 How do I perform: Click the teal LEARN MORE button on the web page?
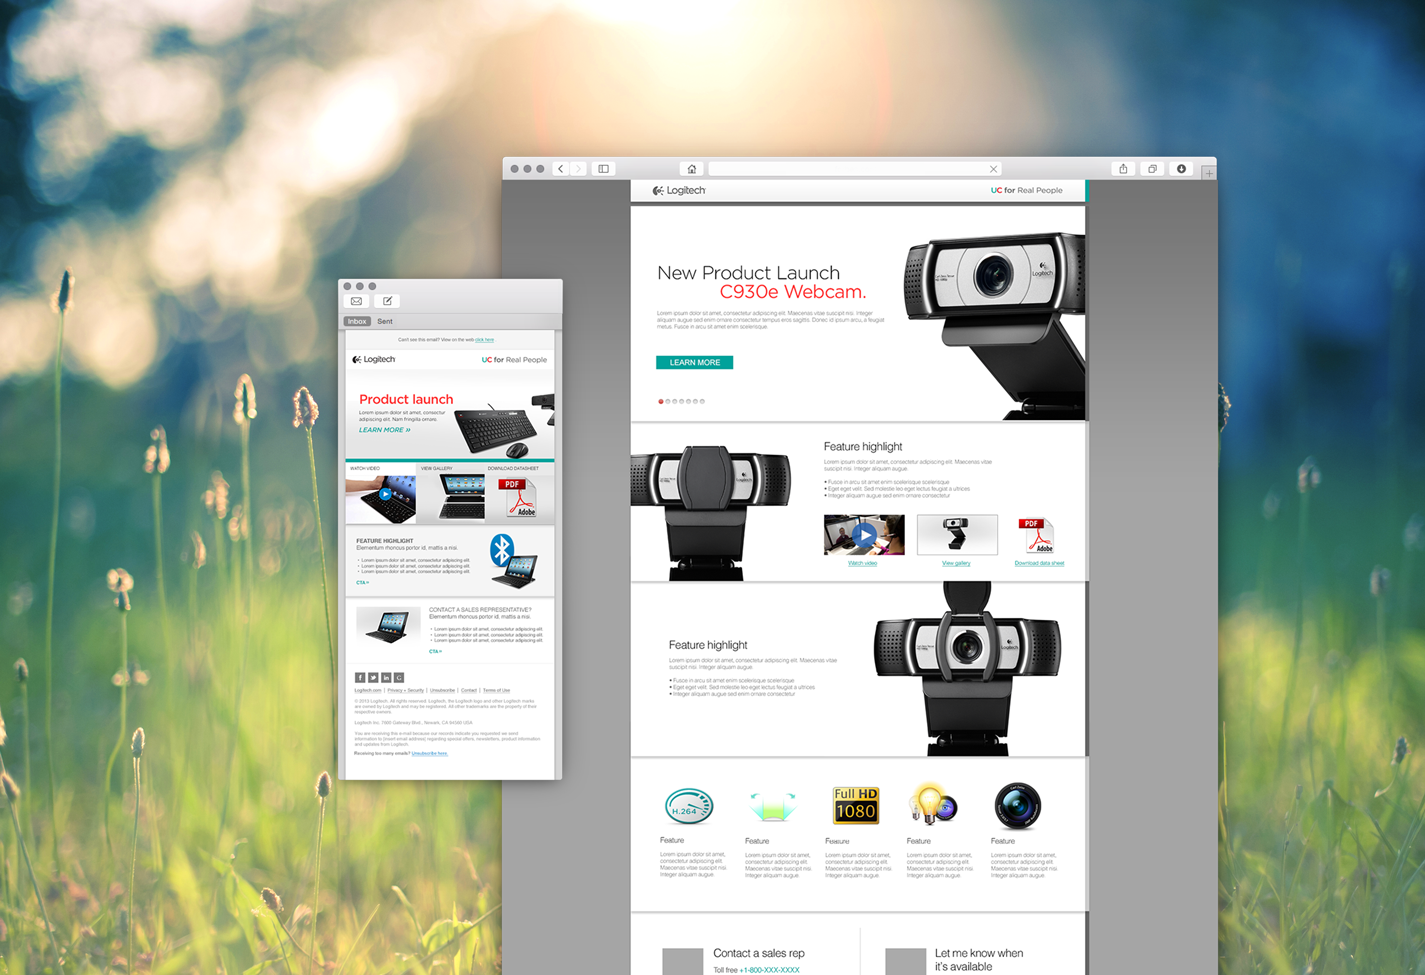694,362
